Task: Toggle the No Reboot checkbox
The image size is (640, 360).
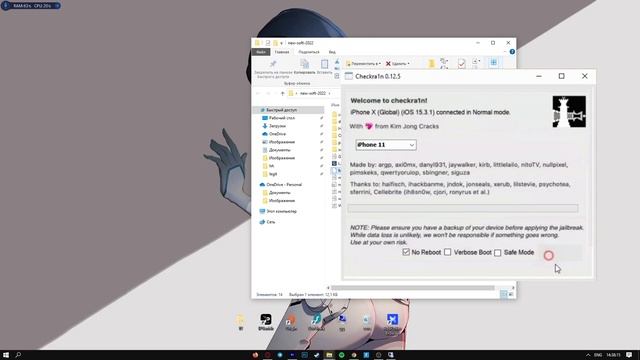Action: pos(406,252)
